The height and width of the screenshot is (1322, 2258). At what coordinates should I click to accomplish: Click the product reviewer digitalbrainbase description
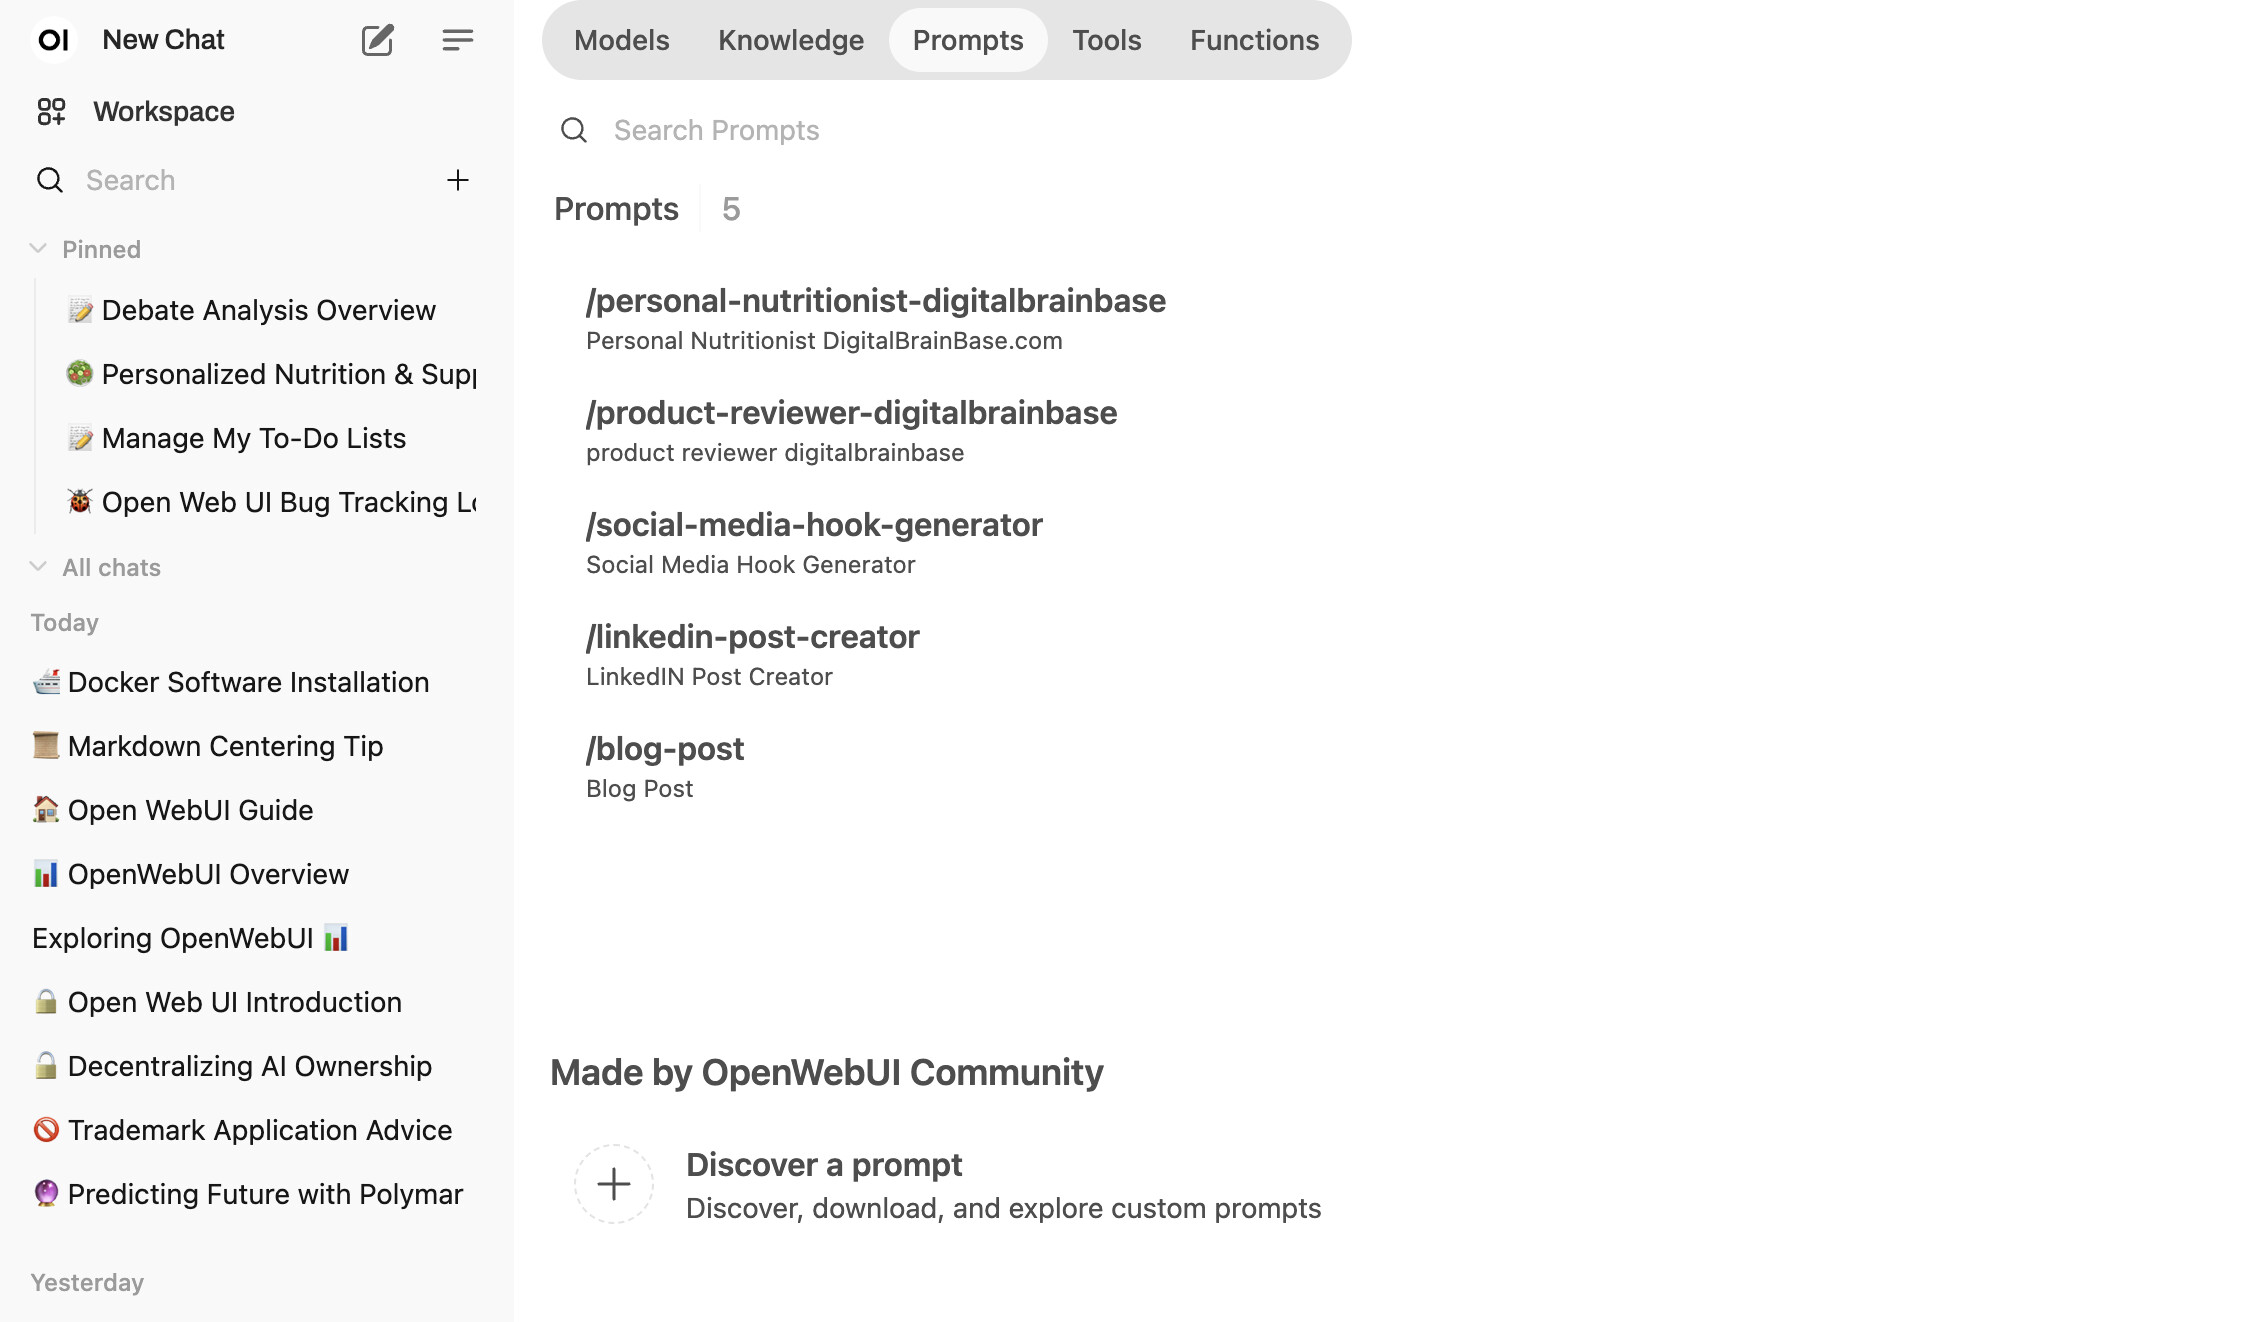[775, 453]
